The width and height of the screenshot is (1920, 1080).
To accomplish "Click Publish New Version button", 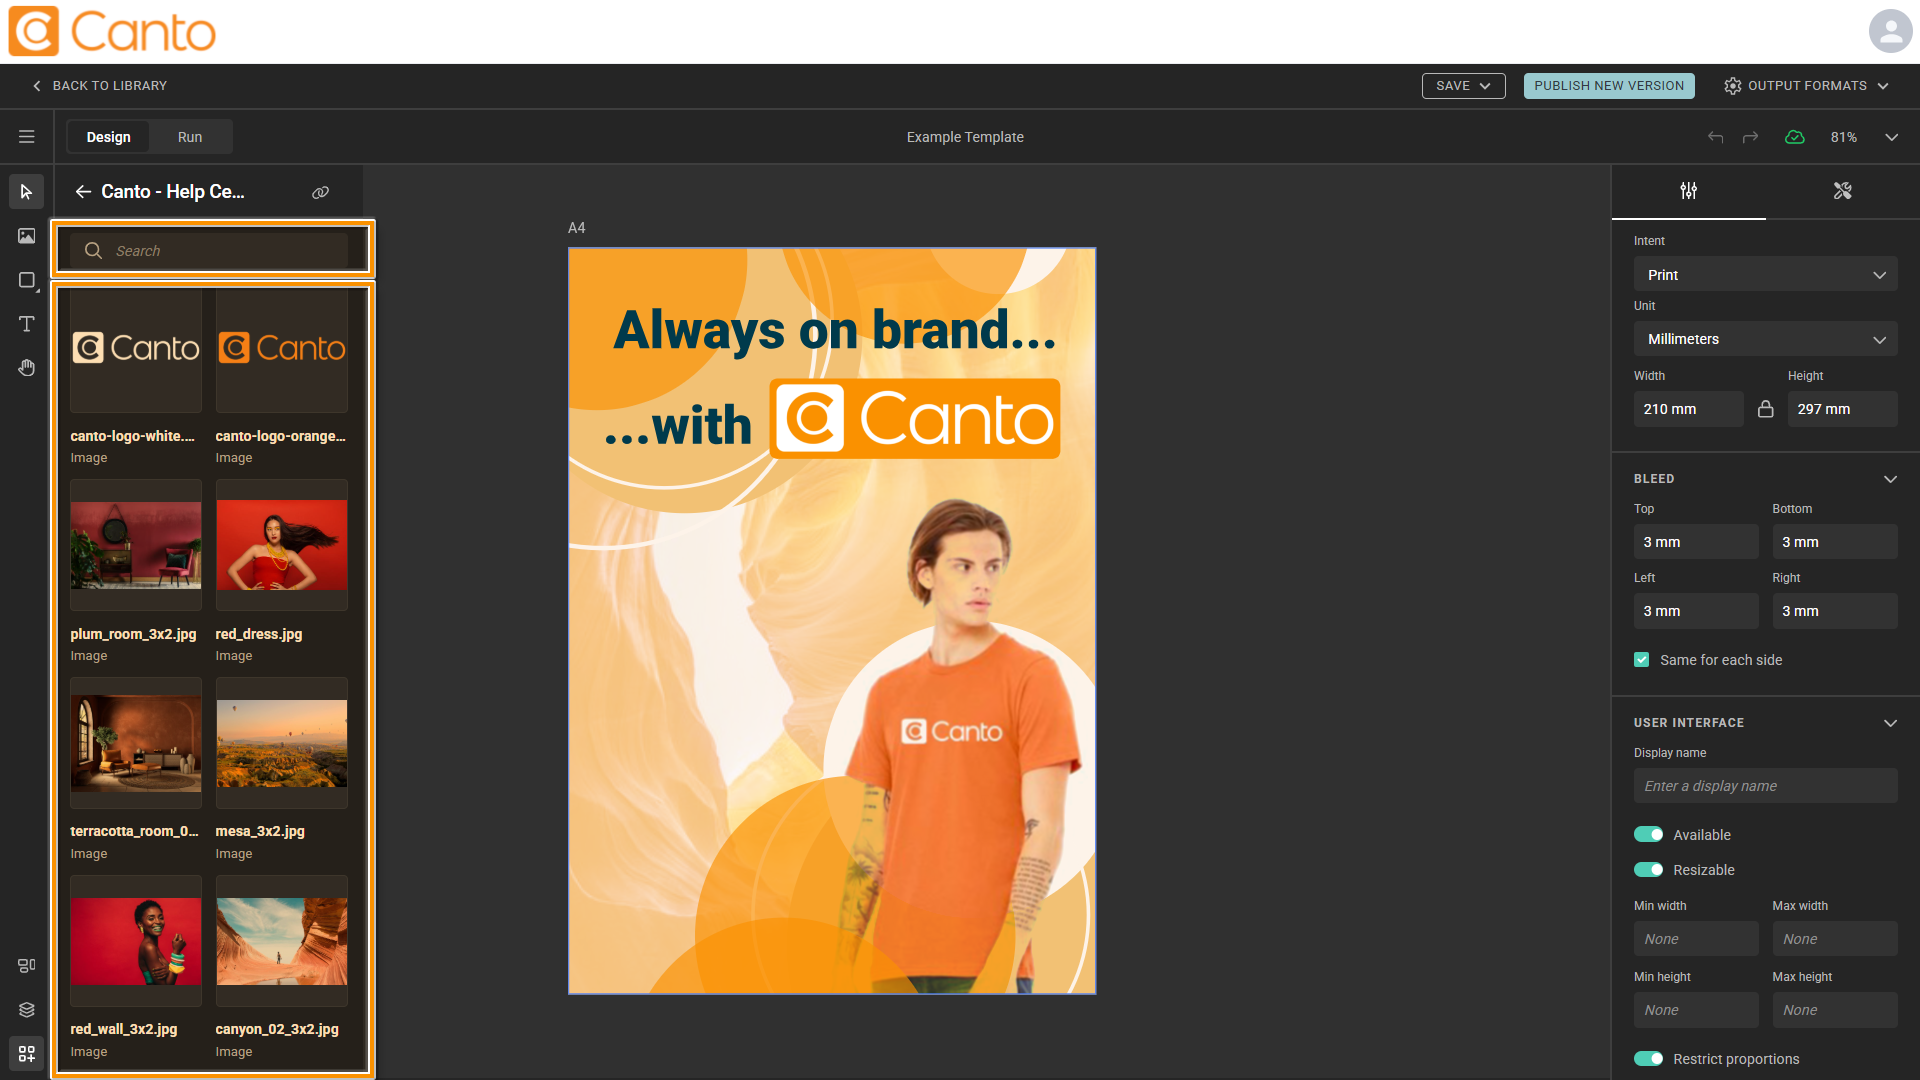I will 1608,86.
